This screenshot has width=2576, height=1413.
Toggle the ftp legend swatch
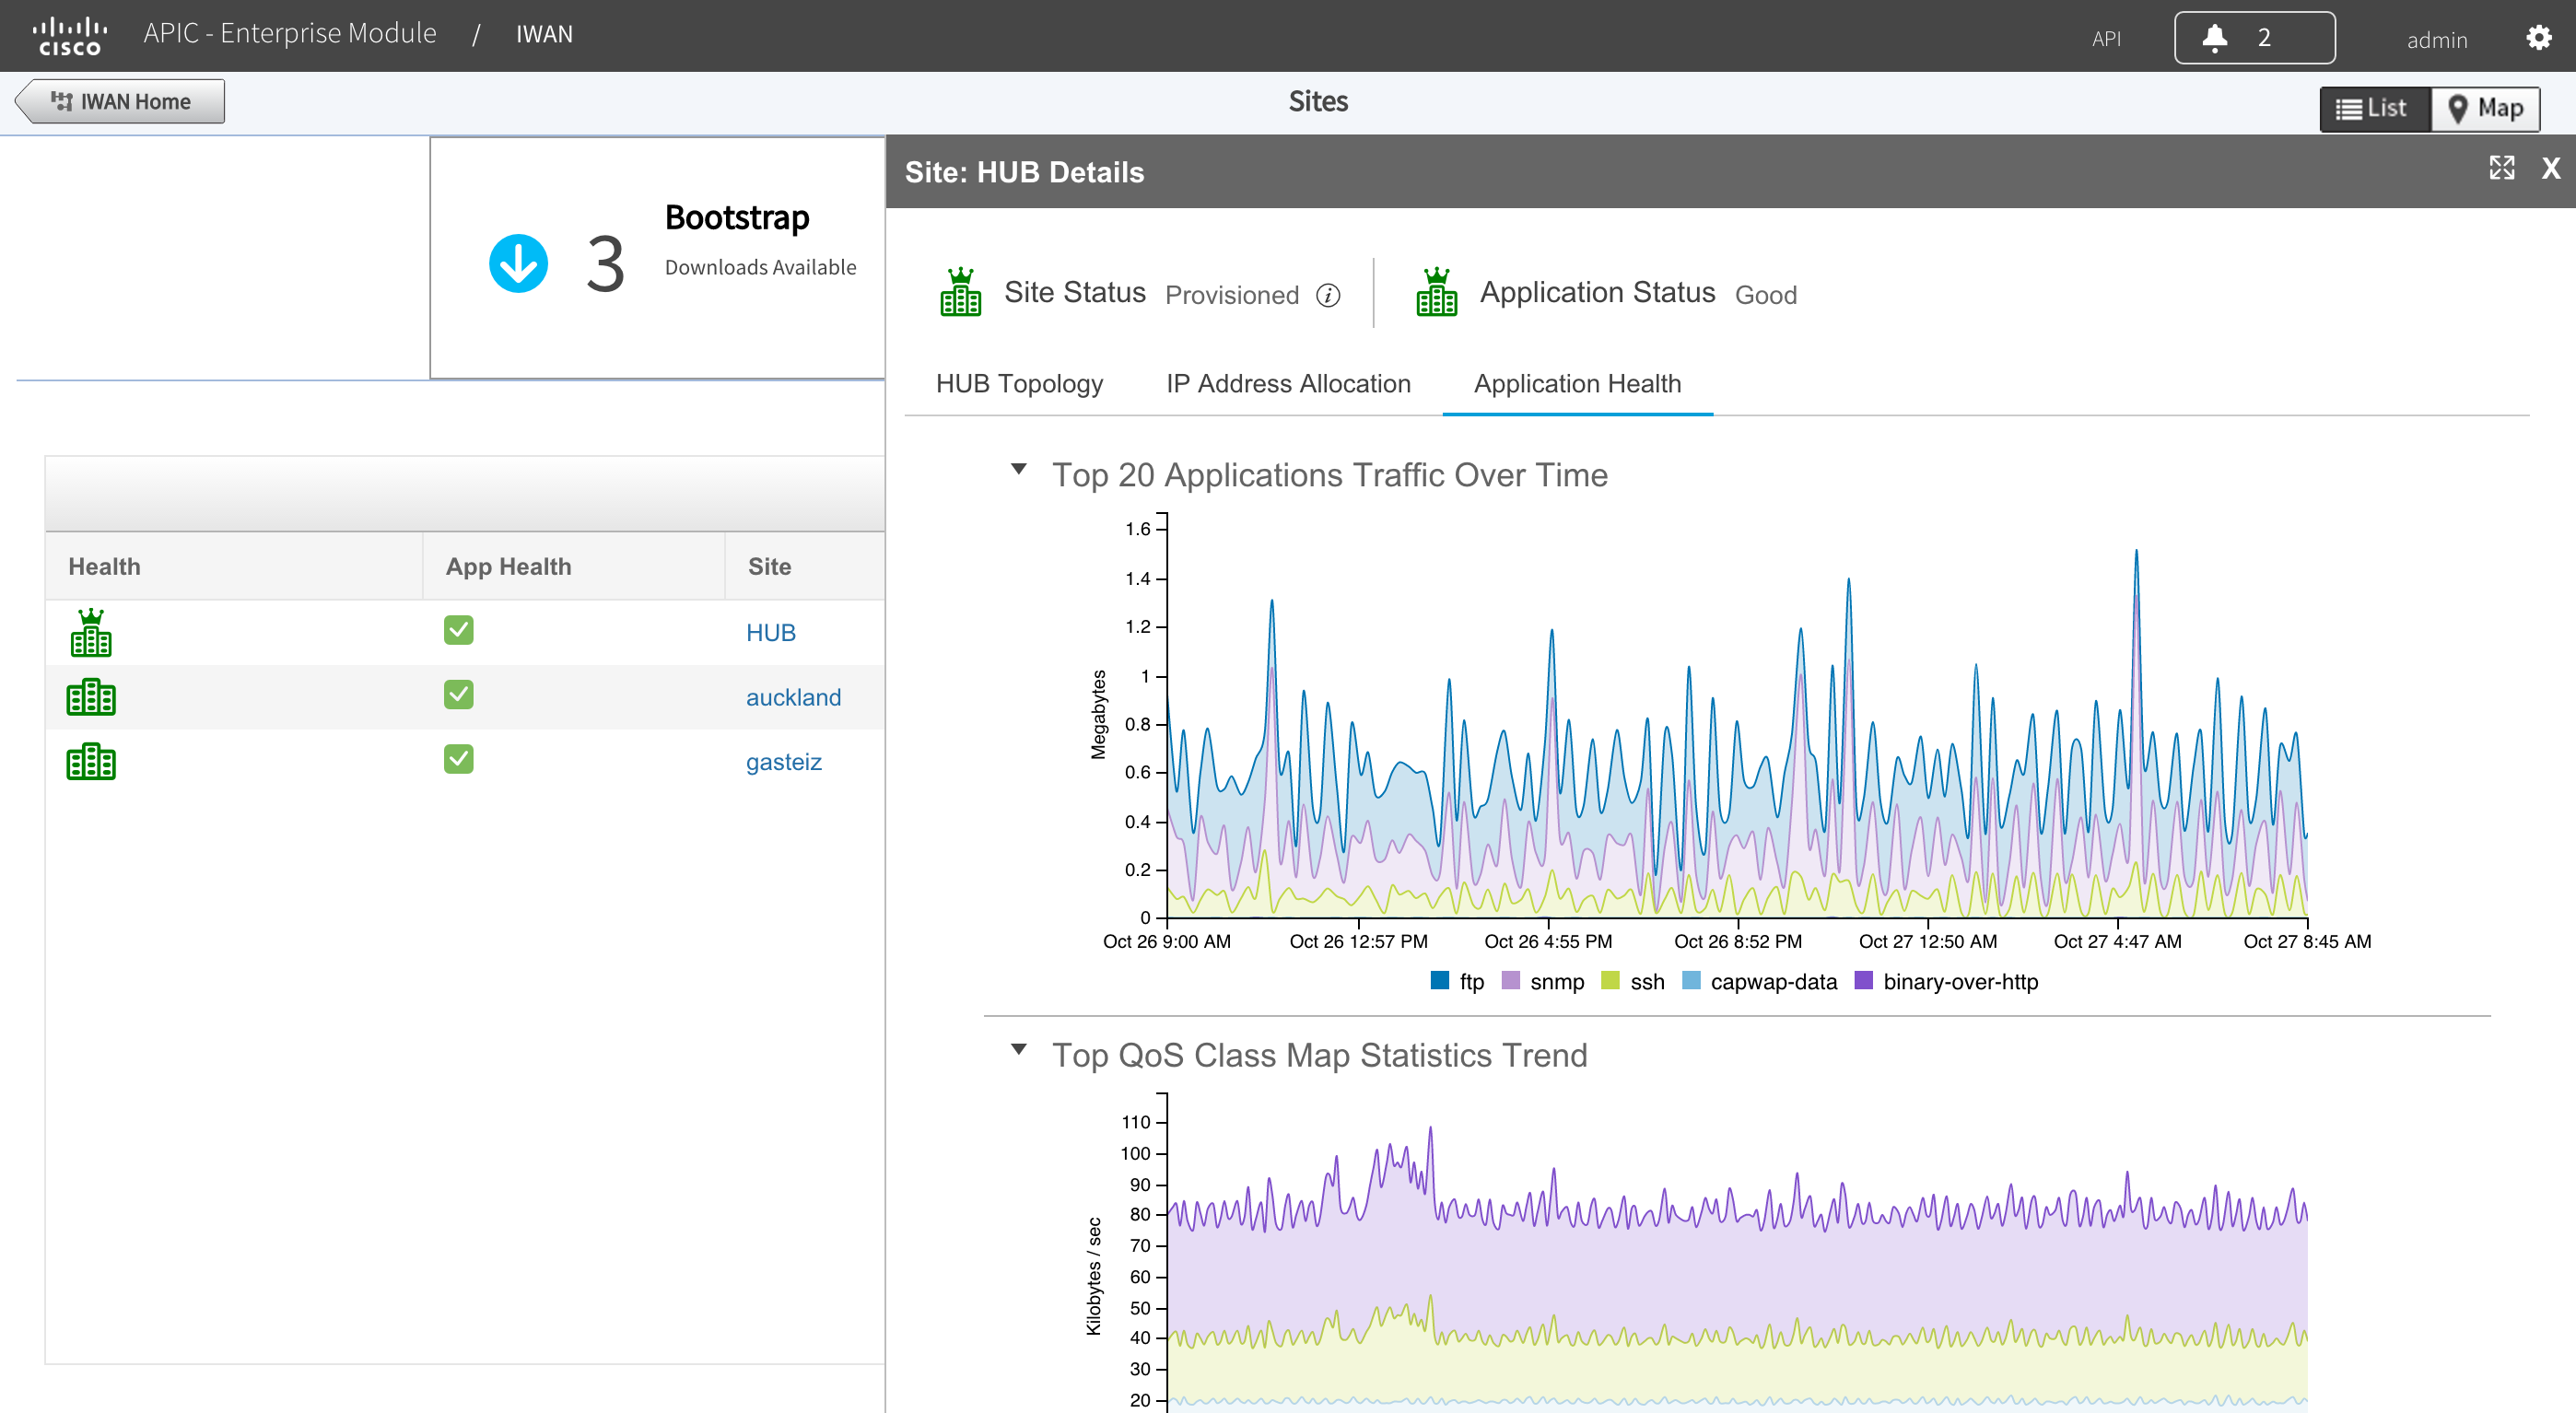(1439, 980)
